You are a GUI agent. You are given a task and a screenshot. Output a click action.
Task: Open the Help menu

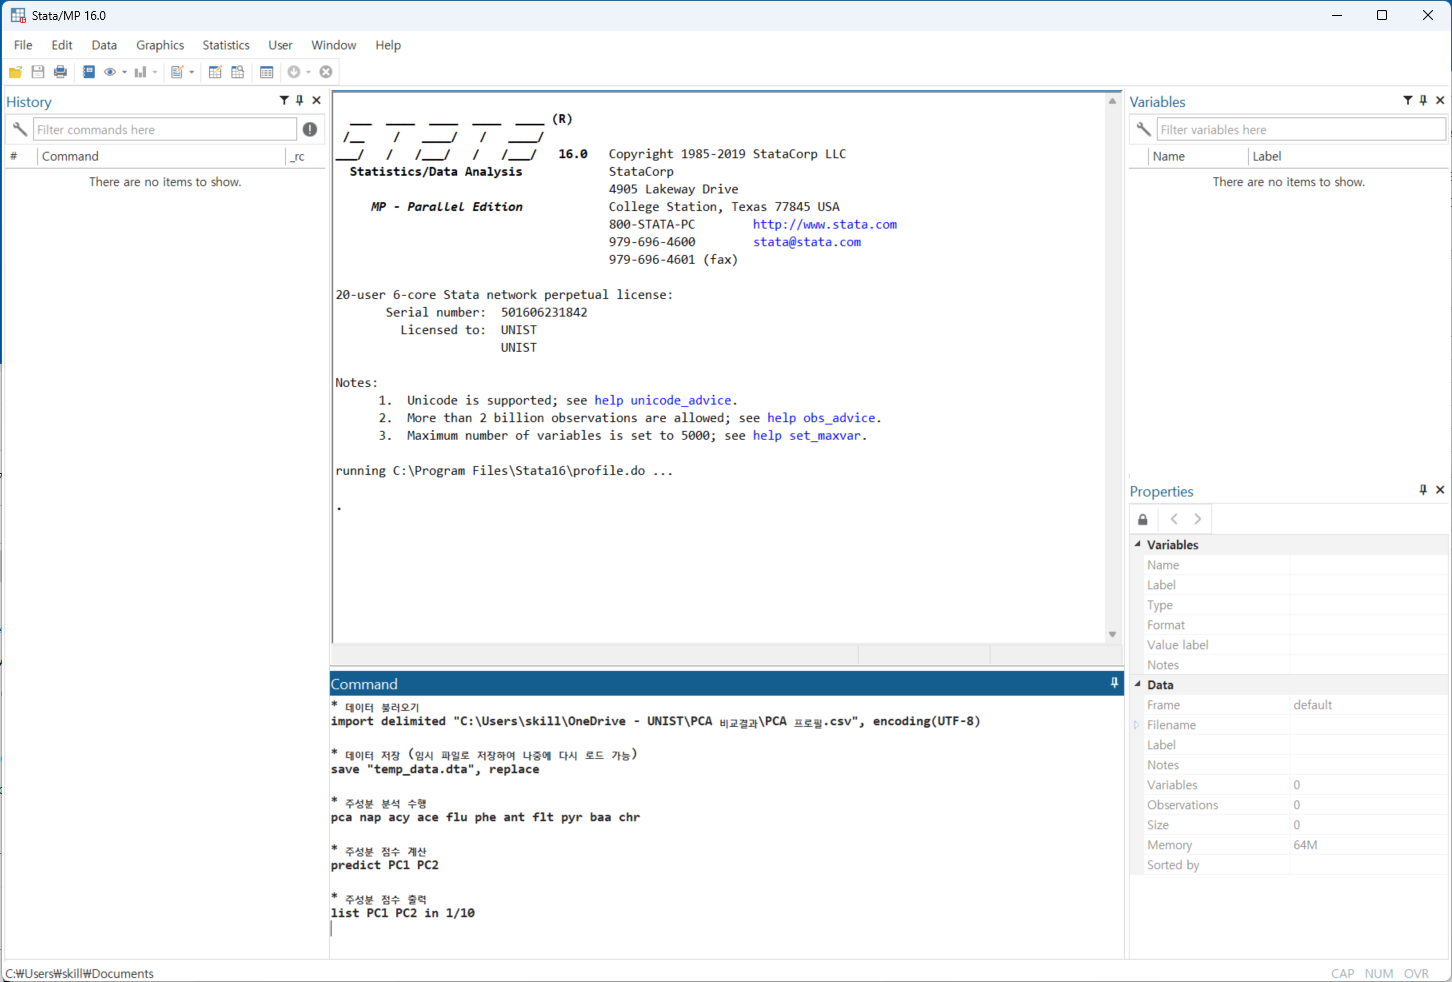388,45
